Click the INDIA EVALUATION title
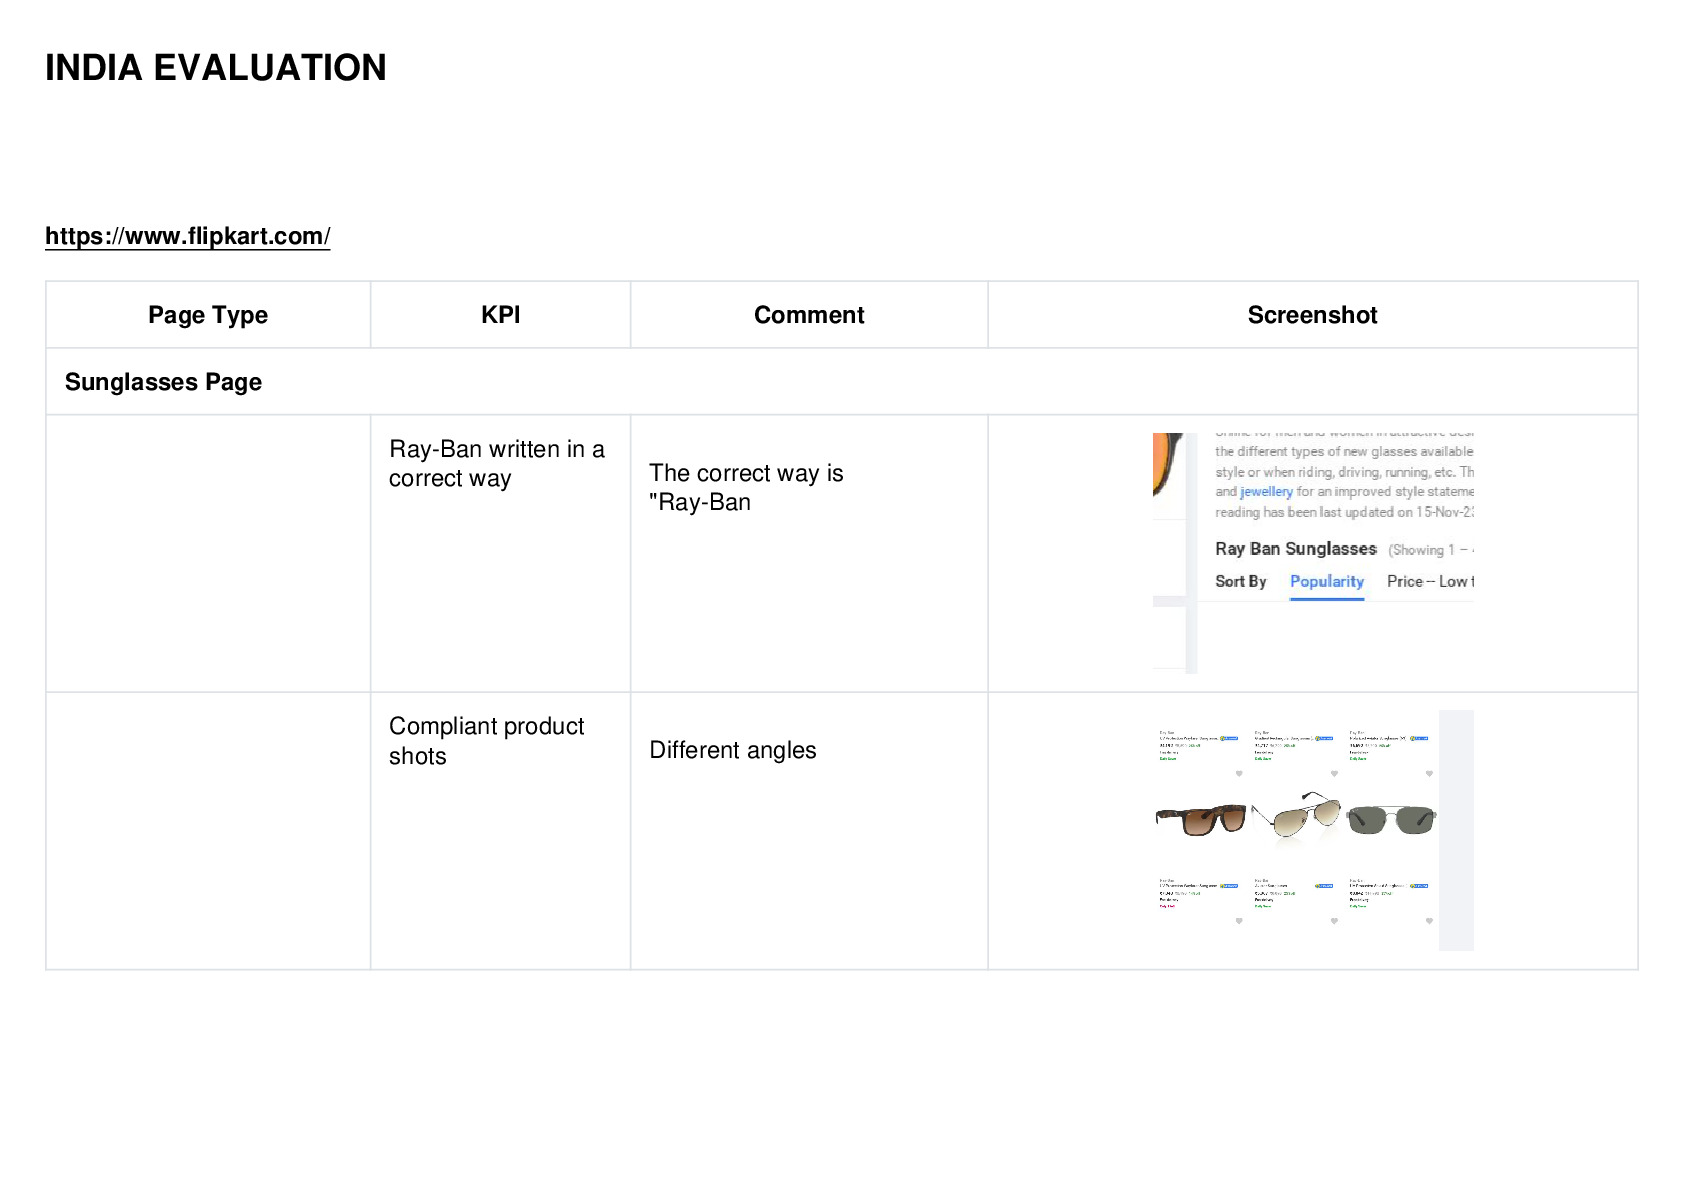 (x=216, y=68)
